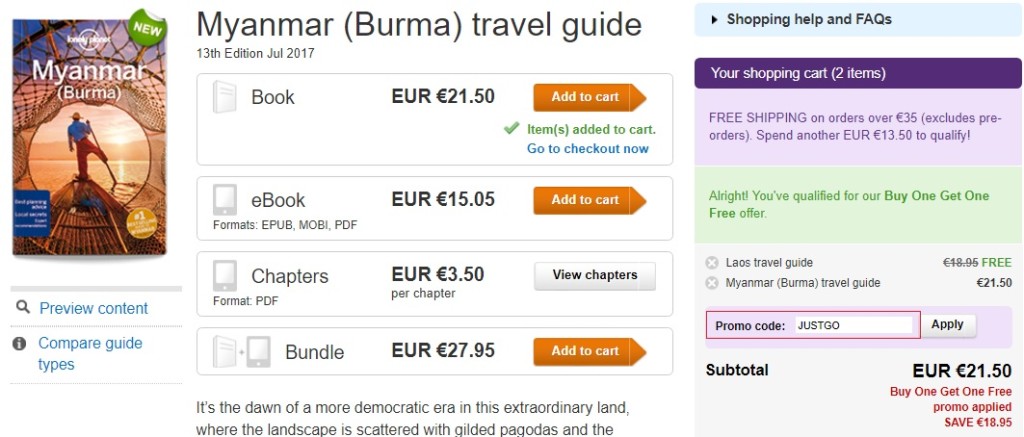Click into the Promo code field

(854, 325)
